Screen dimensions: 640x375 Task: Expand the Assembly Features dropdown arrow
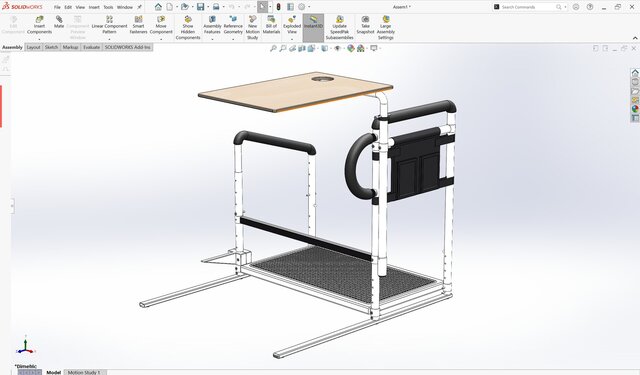212,39
